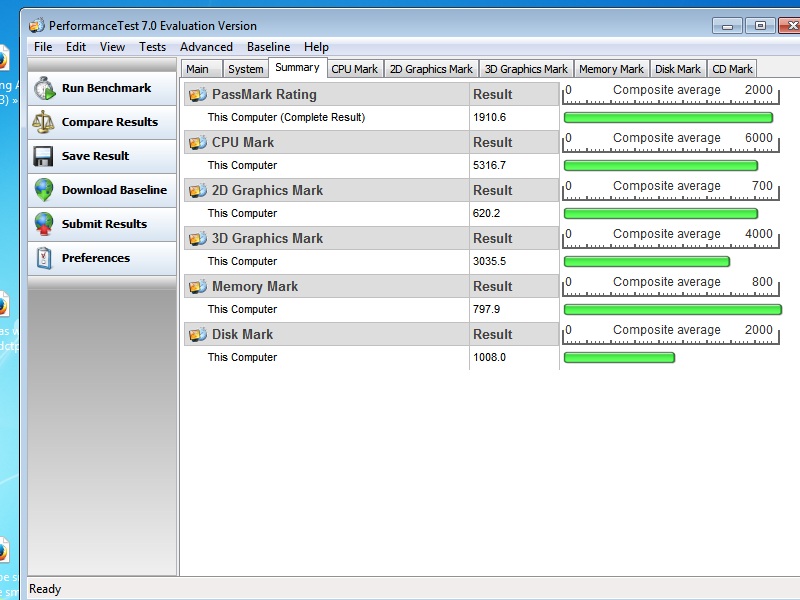Open the Help menu
Image resolution: width=800 pixels, height=600 pixels.
point(316,47)
